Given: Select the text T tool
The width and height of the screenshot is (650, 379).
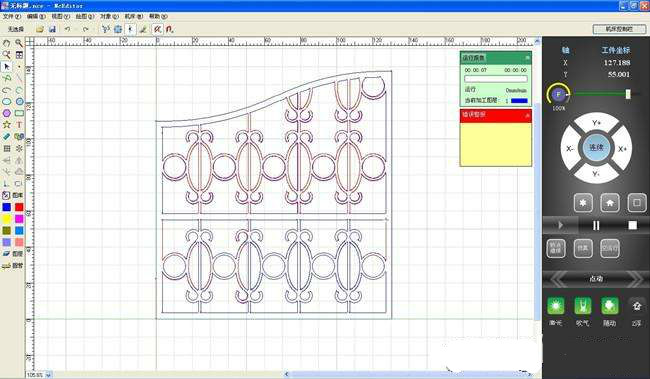Looking at the screenshot, I should tap(19, 124).
